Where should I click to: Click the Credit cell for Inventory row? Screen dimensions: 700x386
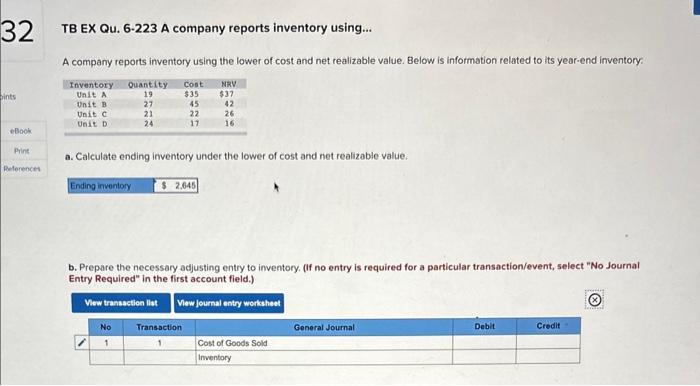(x=548, y=357)
